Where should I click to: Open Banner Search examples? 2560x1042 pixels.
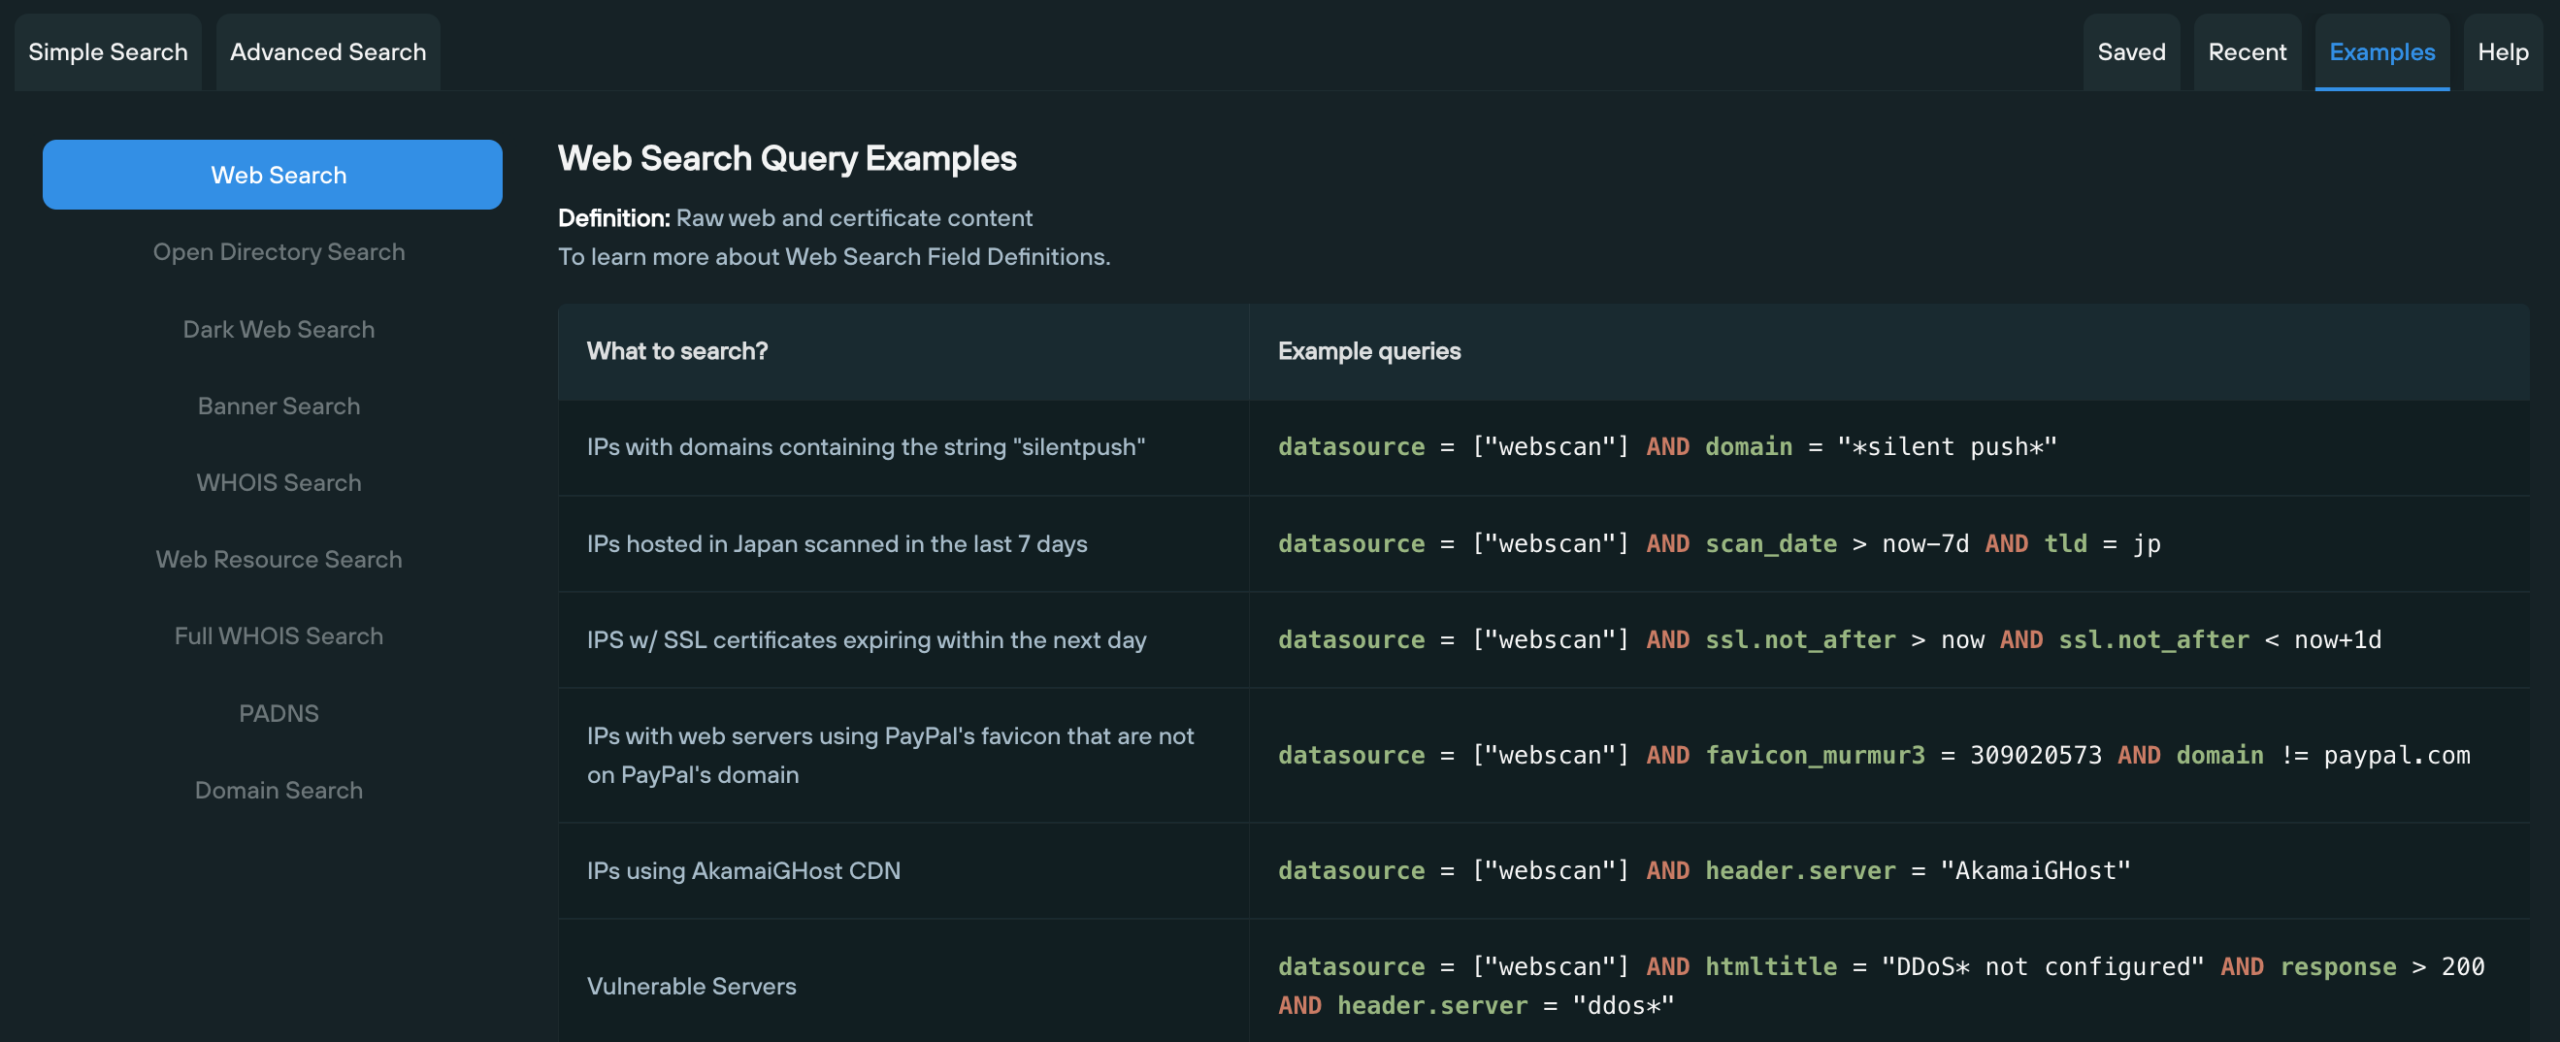click(279, 405)
